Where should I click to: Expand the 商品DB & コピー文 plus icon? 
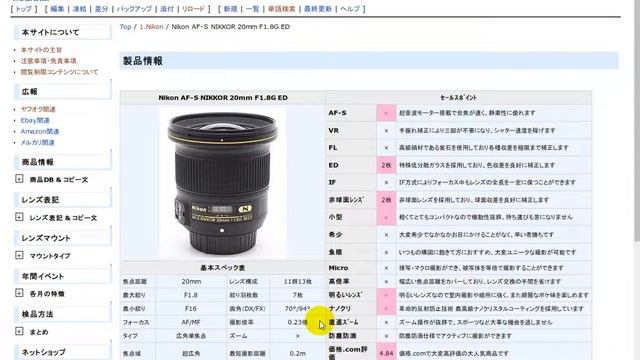tap(19, 179)
